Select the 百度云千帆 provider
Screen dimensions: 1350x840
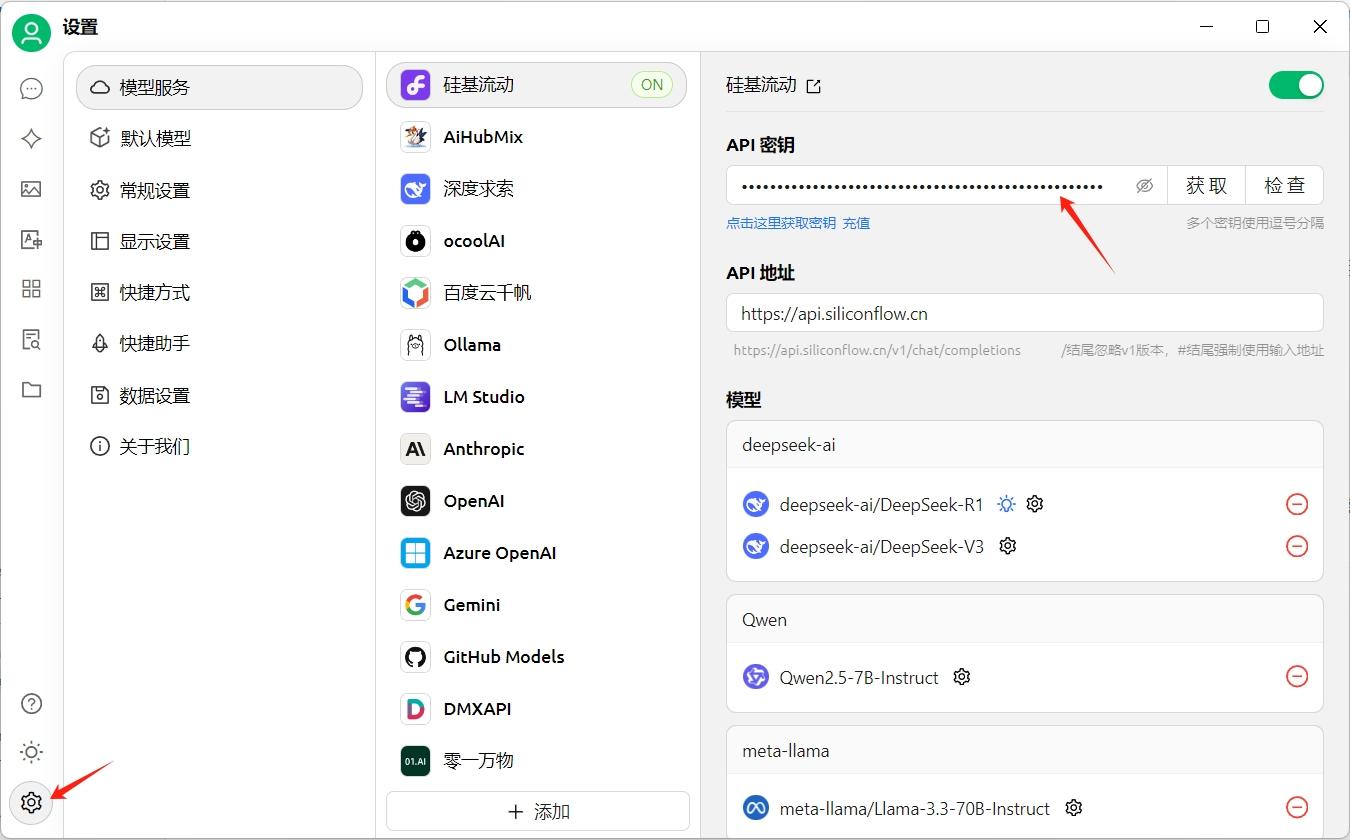pos(537,293)
